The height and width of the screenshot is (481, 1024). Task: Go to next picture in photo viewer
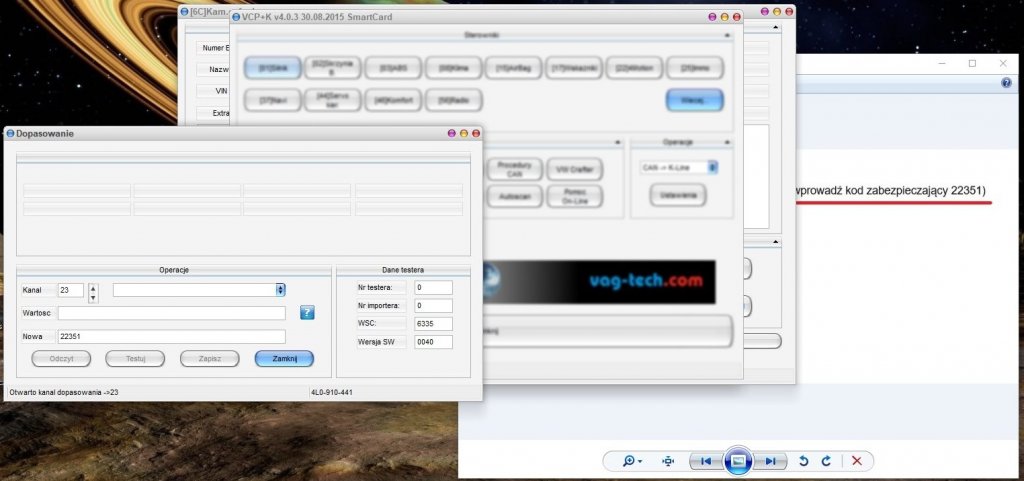pos(771,461)
